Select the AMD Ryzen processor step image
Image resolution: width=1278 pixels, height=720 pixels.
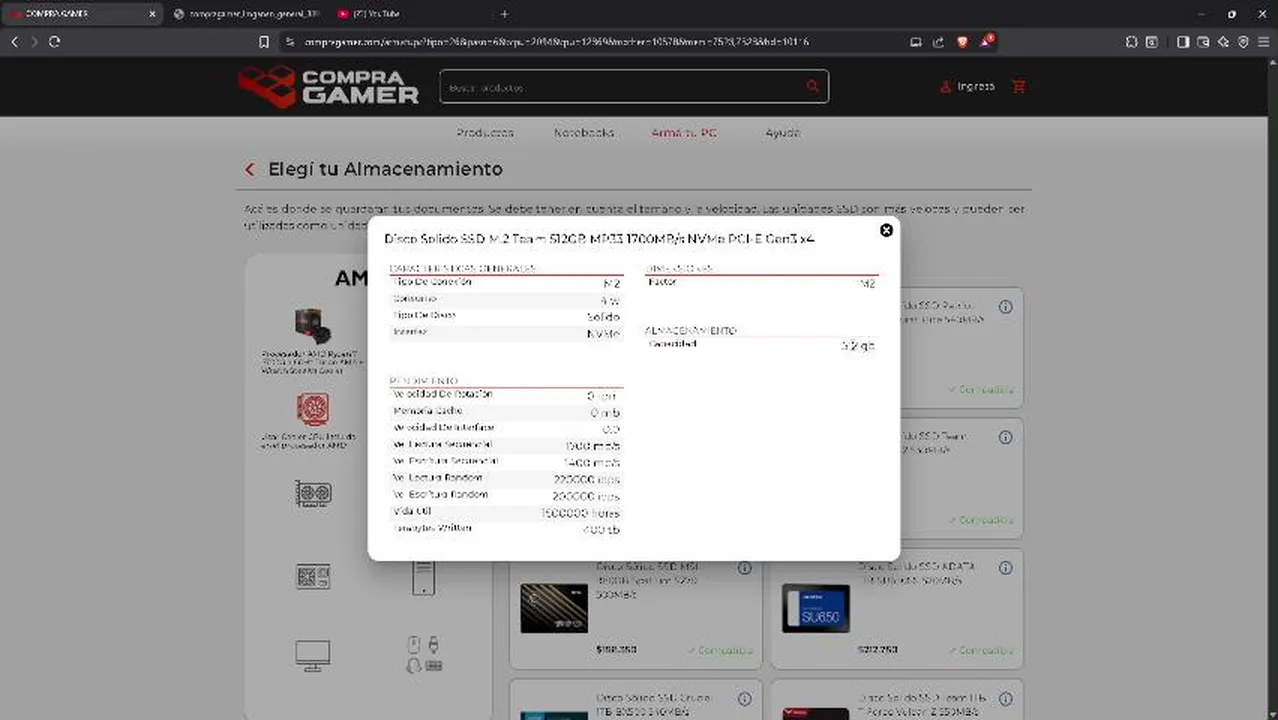pos(313,327)
